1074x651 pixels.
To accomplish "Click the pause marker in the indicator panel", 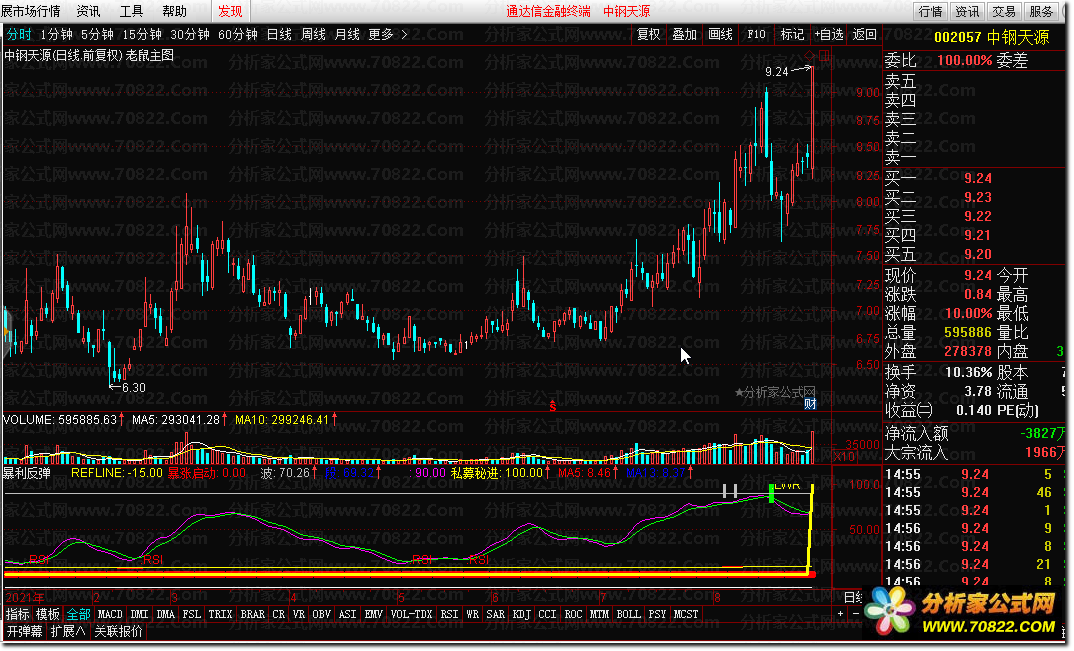I will pyautogui.click(x=730, y=491).
